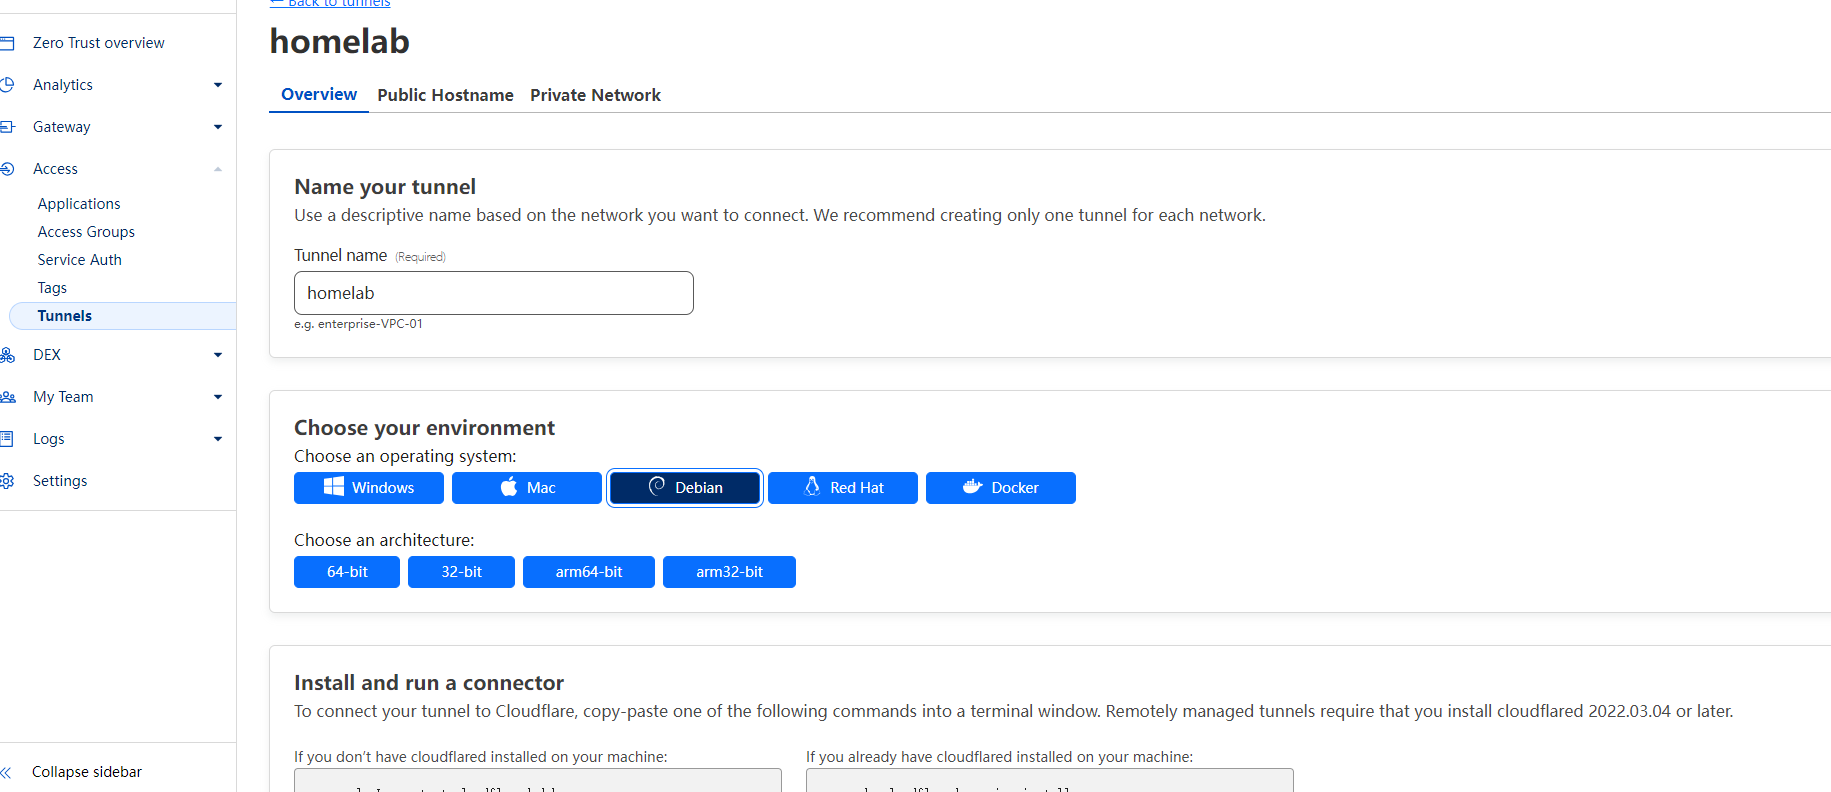Choose Docker as the environment
The image size is (1831, 792).
pyautogui.click(x=1000, y=488)
